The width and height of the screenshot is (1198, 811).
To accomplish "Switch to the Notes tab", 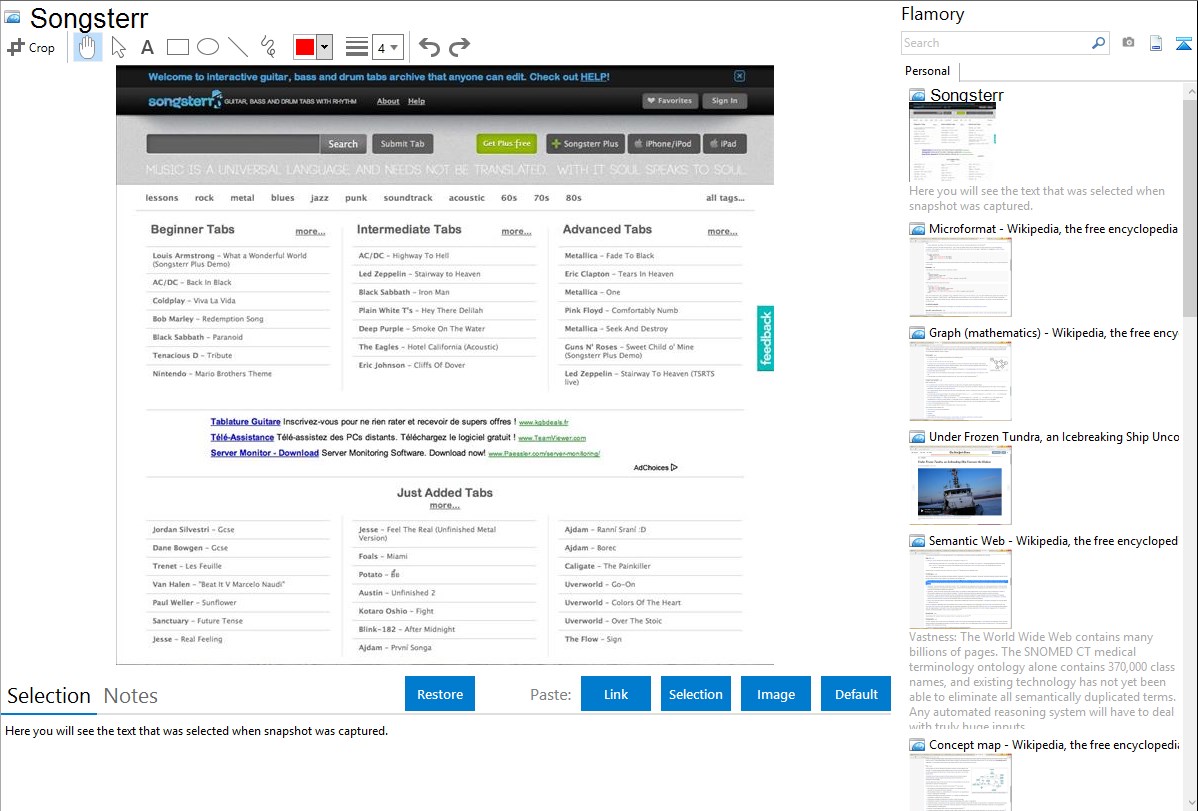I will click(131, 696).
